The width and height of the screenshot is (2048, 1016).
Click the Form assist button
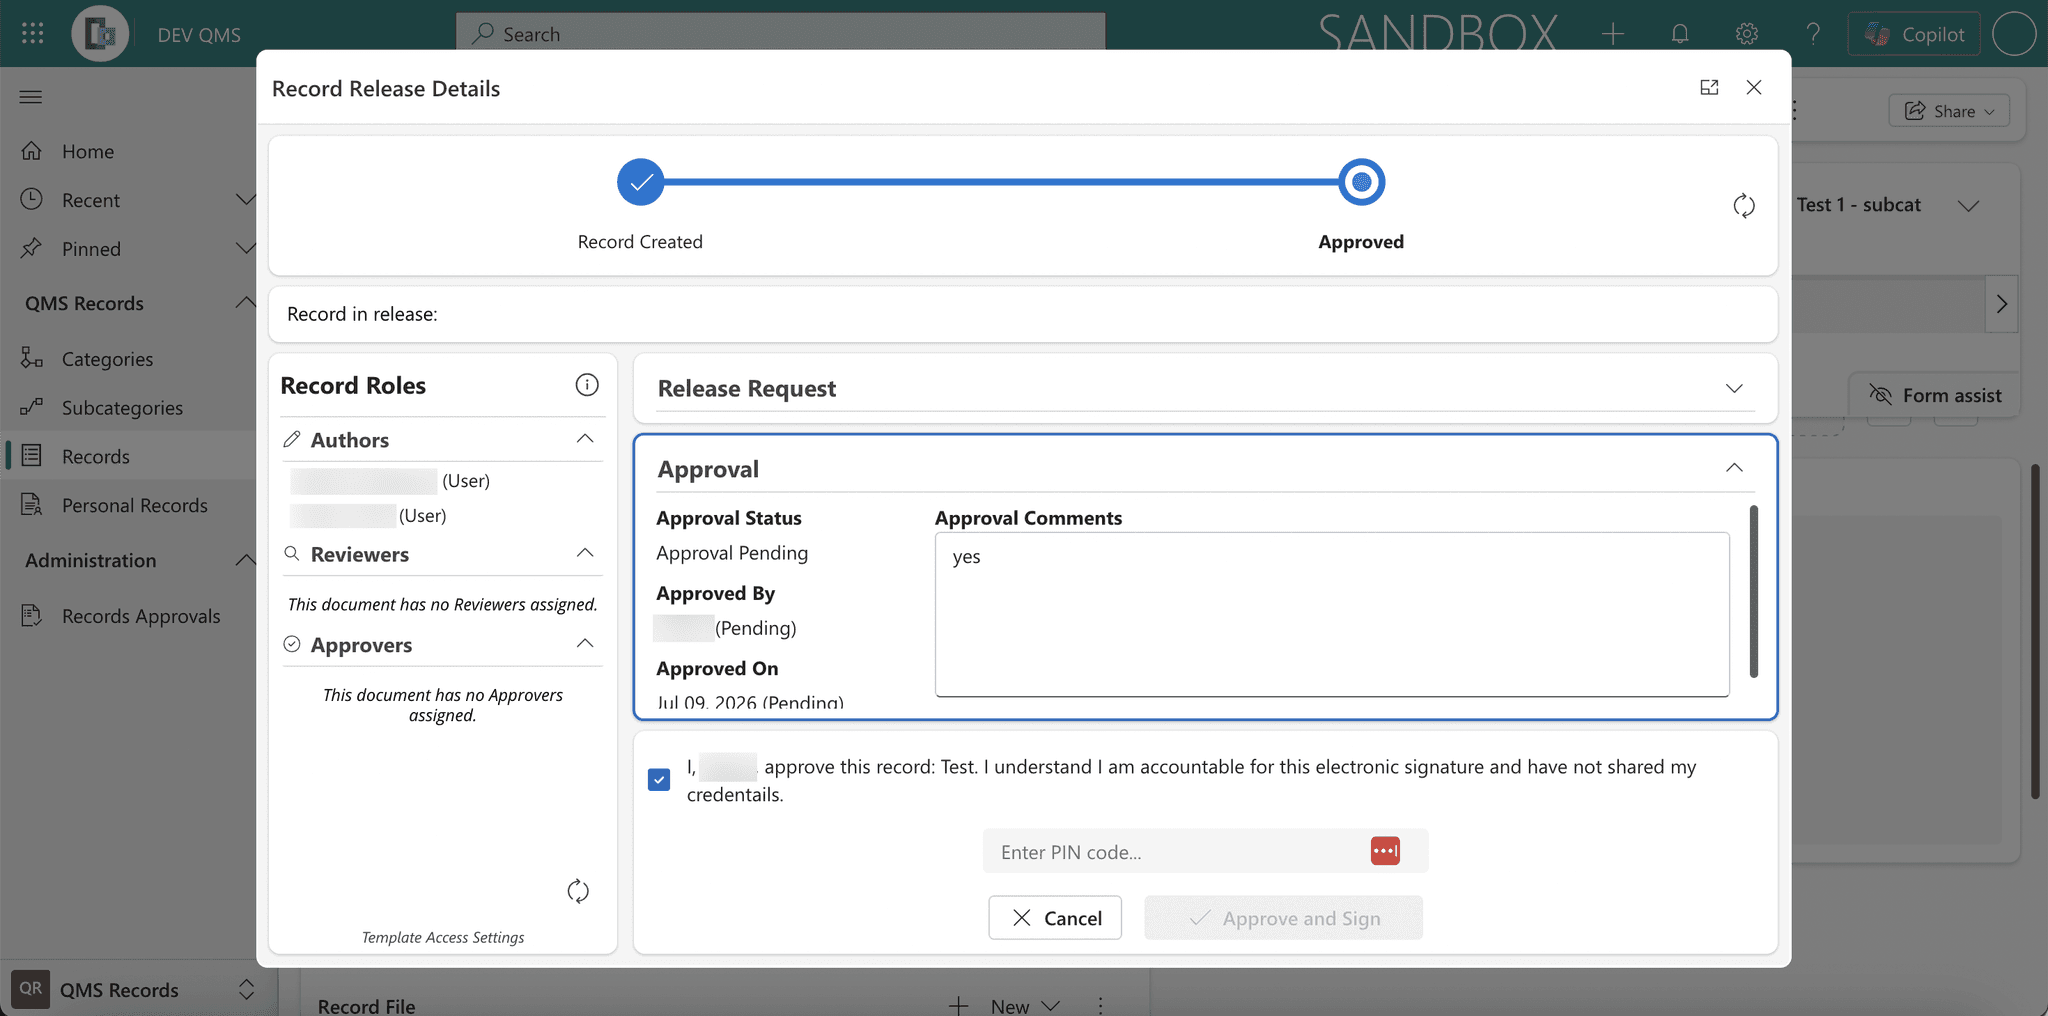[1934, 395]
